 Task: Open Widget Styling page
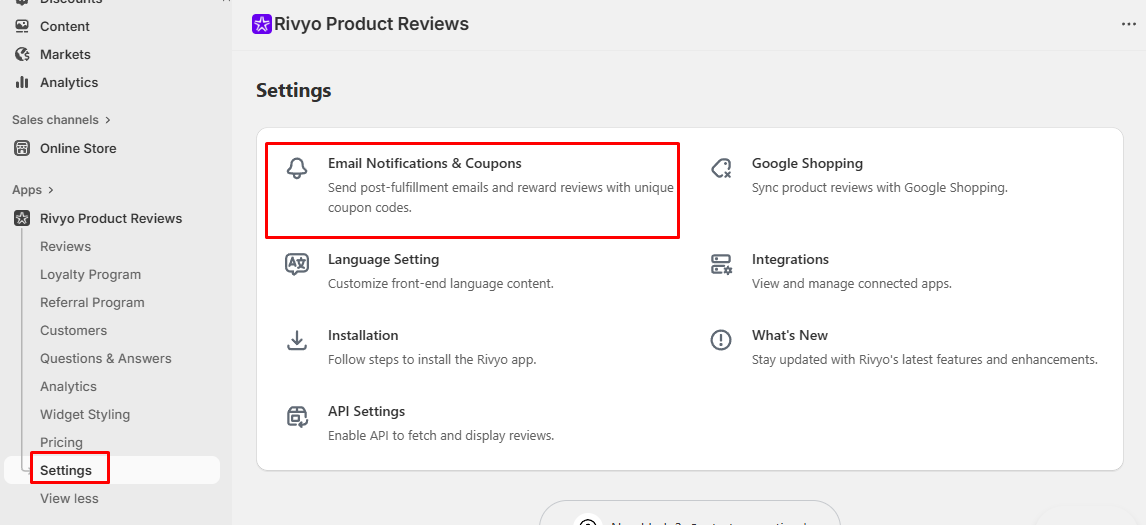[85, 415]
